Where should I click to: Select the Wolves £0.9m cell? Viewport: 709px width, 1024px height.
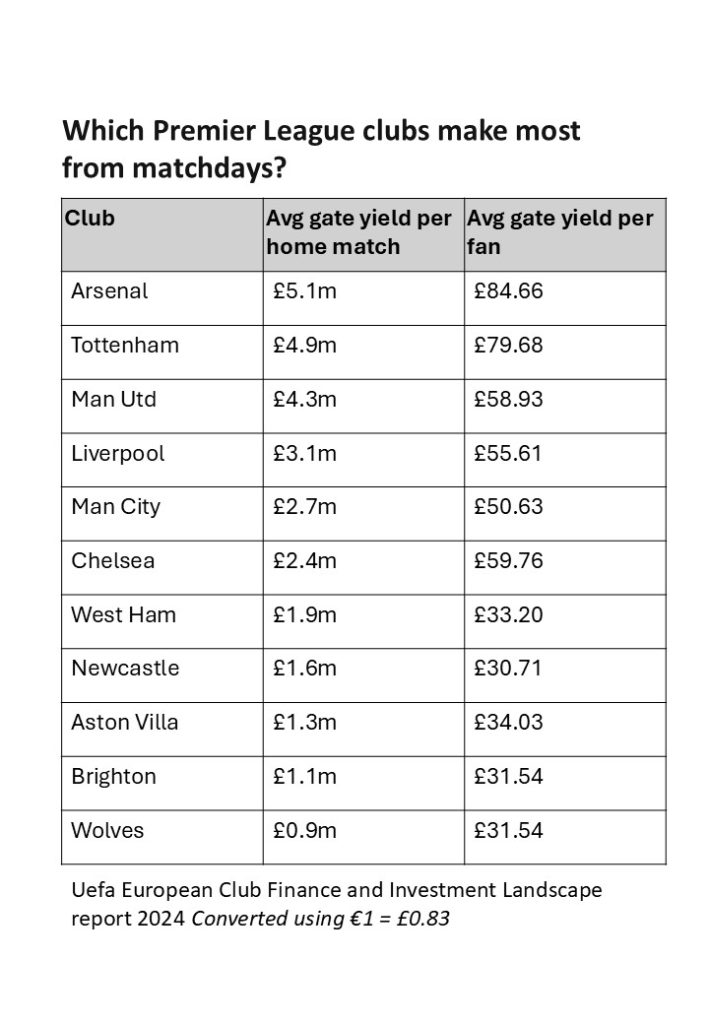[x=304, y=830]
